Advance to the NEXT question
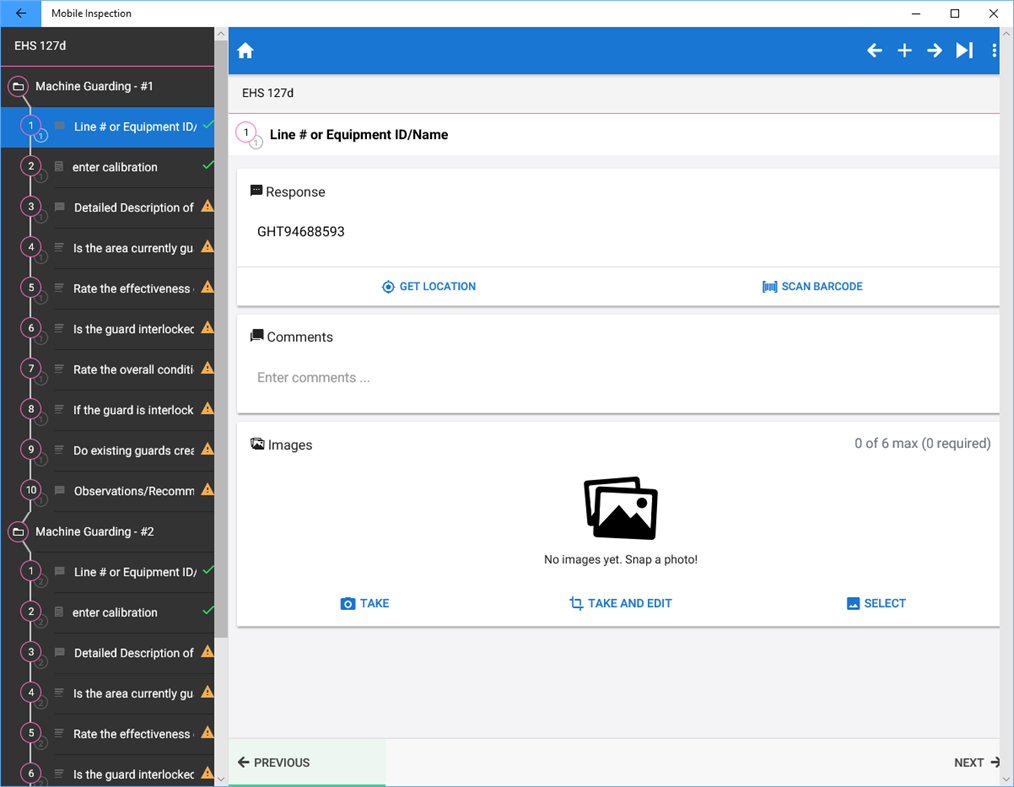Image resolution: width=1014 pixels, height=787 pixels. click(x=975, y=762)
